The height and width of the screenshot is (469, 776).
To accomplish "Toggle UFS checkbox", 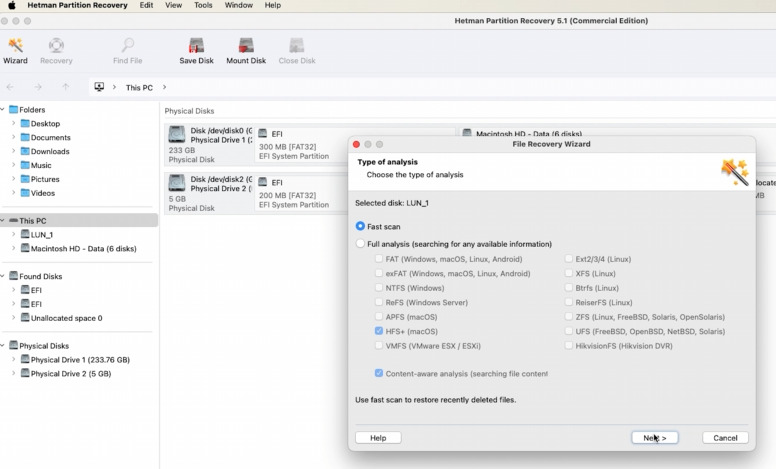I will [x=569, y=331].
